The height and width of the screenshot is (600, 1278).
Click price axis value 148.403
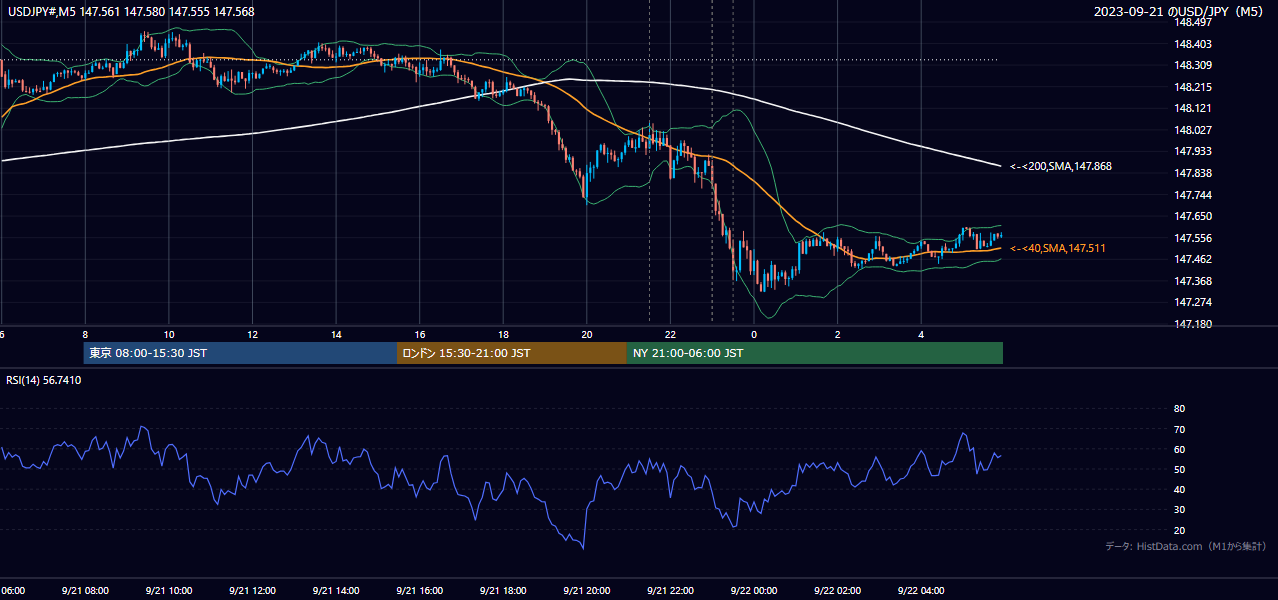coord(1192,44)
